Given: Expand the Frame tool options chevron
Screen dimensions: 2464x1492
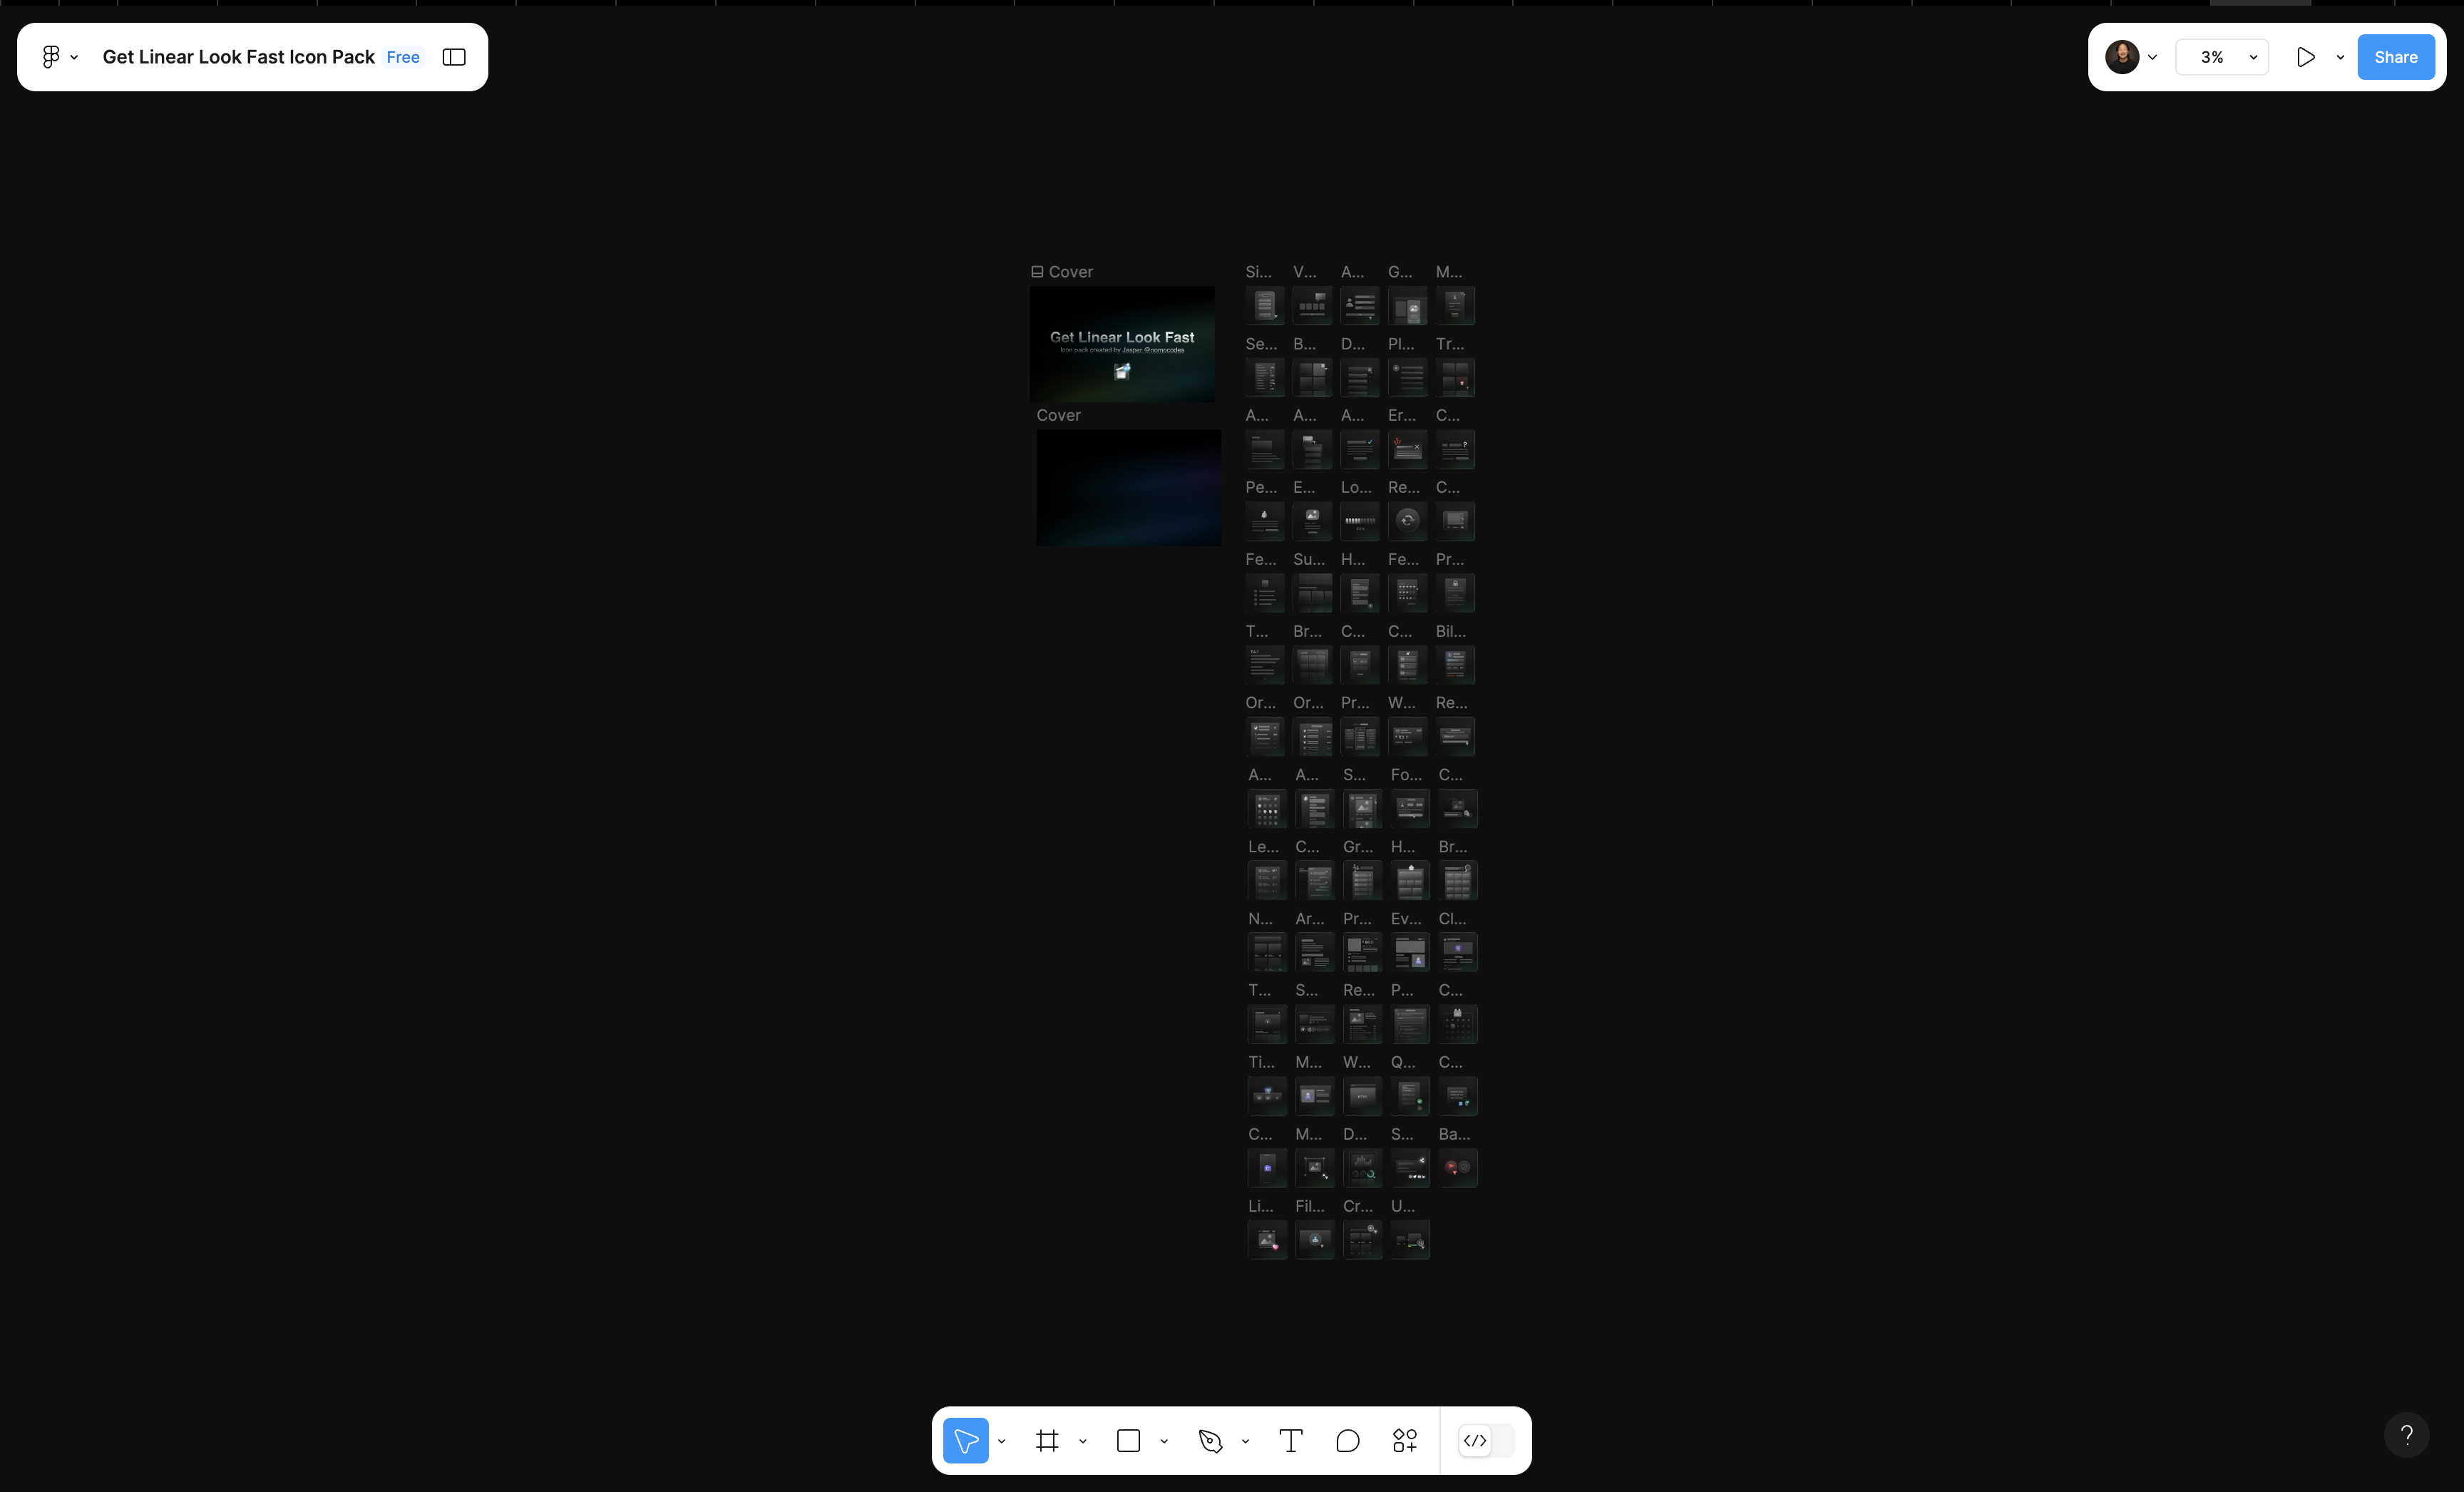Looking at the screenshot, I should click(1082, 1441).
